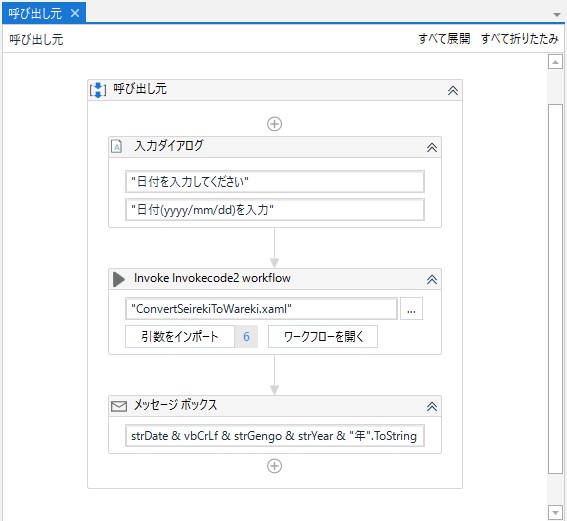Select the 呼び出し元 sequence title text

(x=140, y=89)
